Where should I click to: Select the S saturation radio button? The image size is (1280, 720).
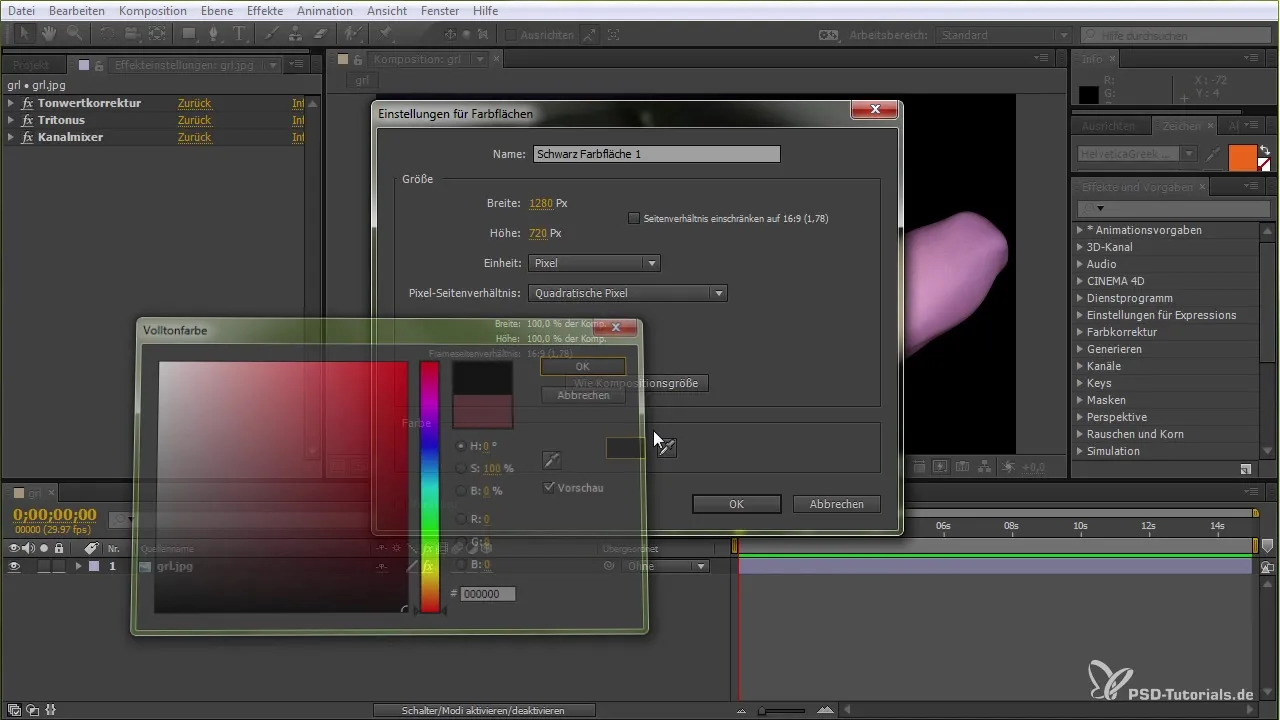point(460,468)
